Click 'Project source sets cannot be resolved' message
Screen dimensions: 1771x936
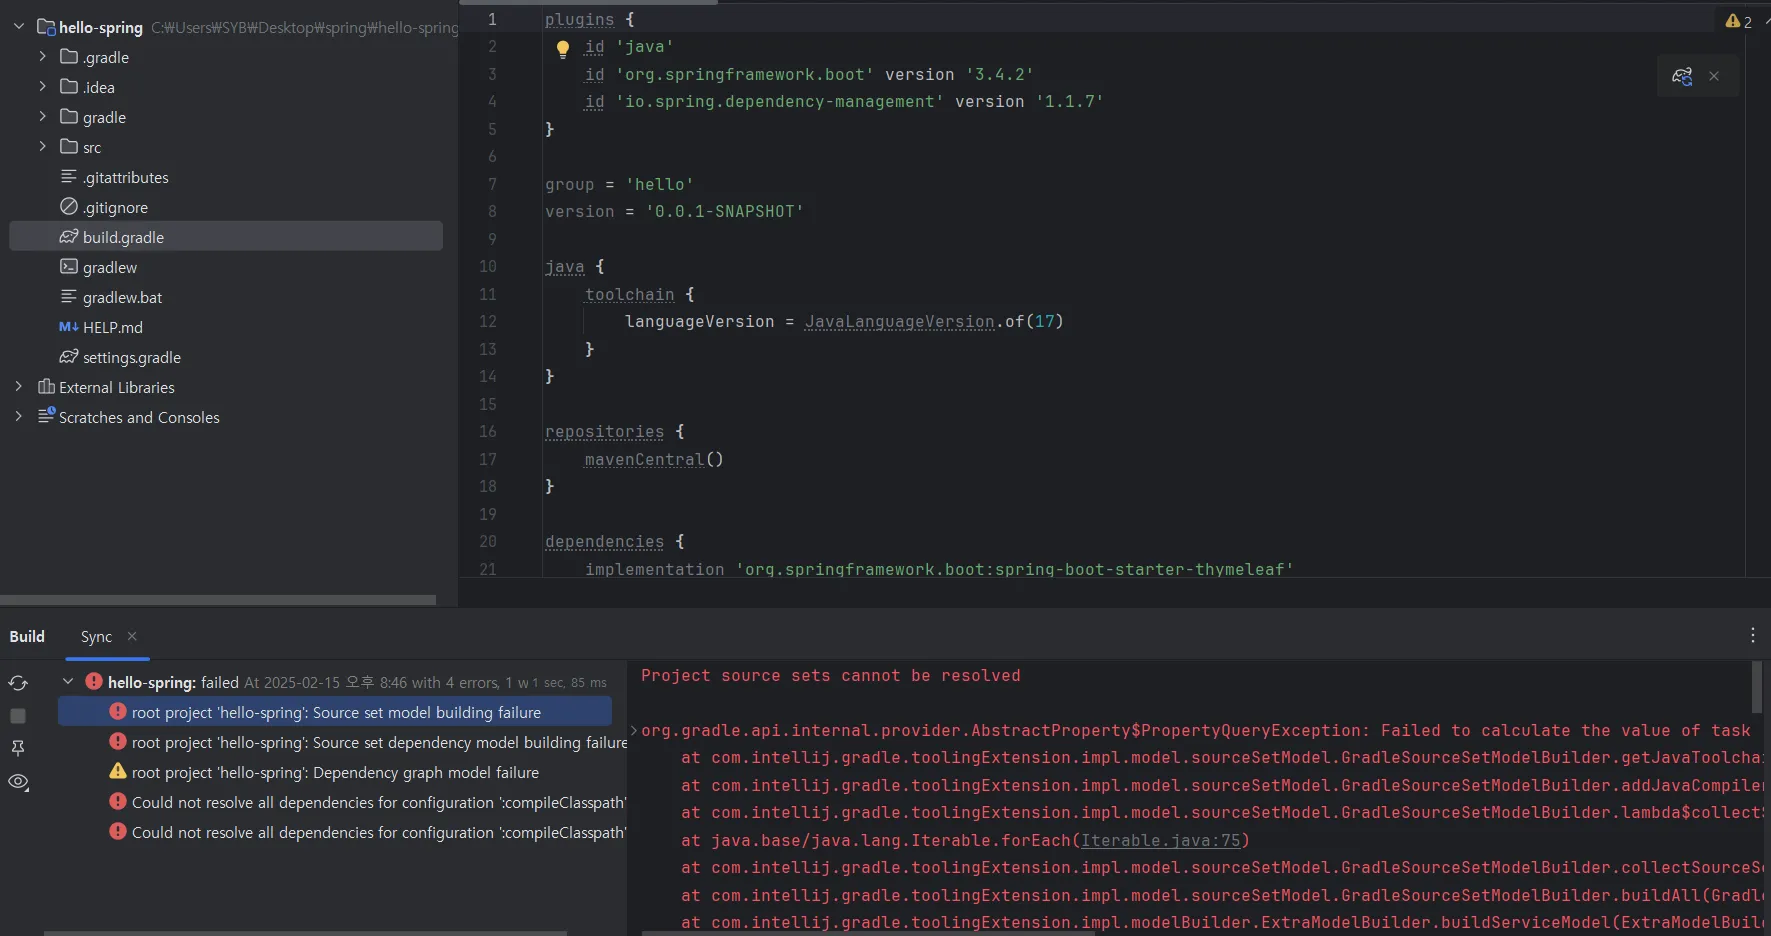click(x=830, y=676)
